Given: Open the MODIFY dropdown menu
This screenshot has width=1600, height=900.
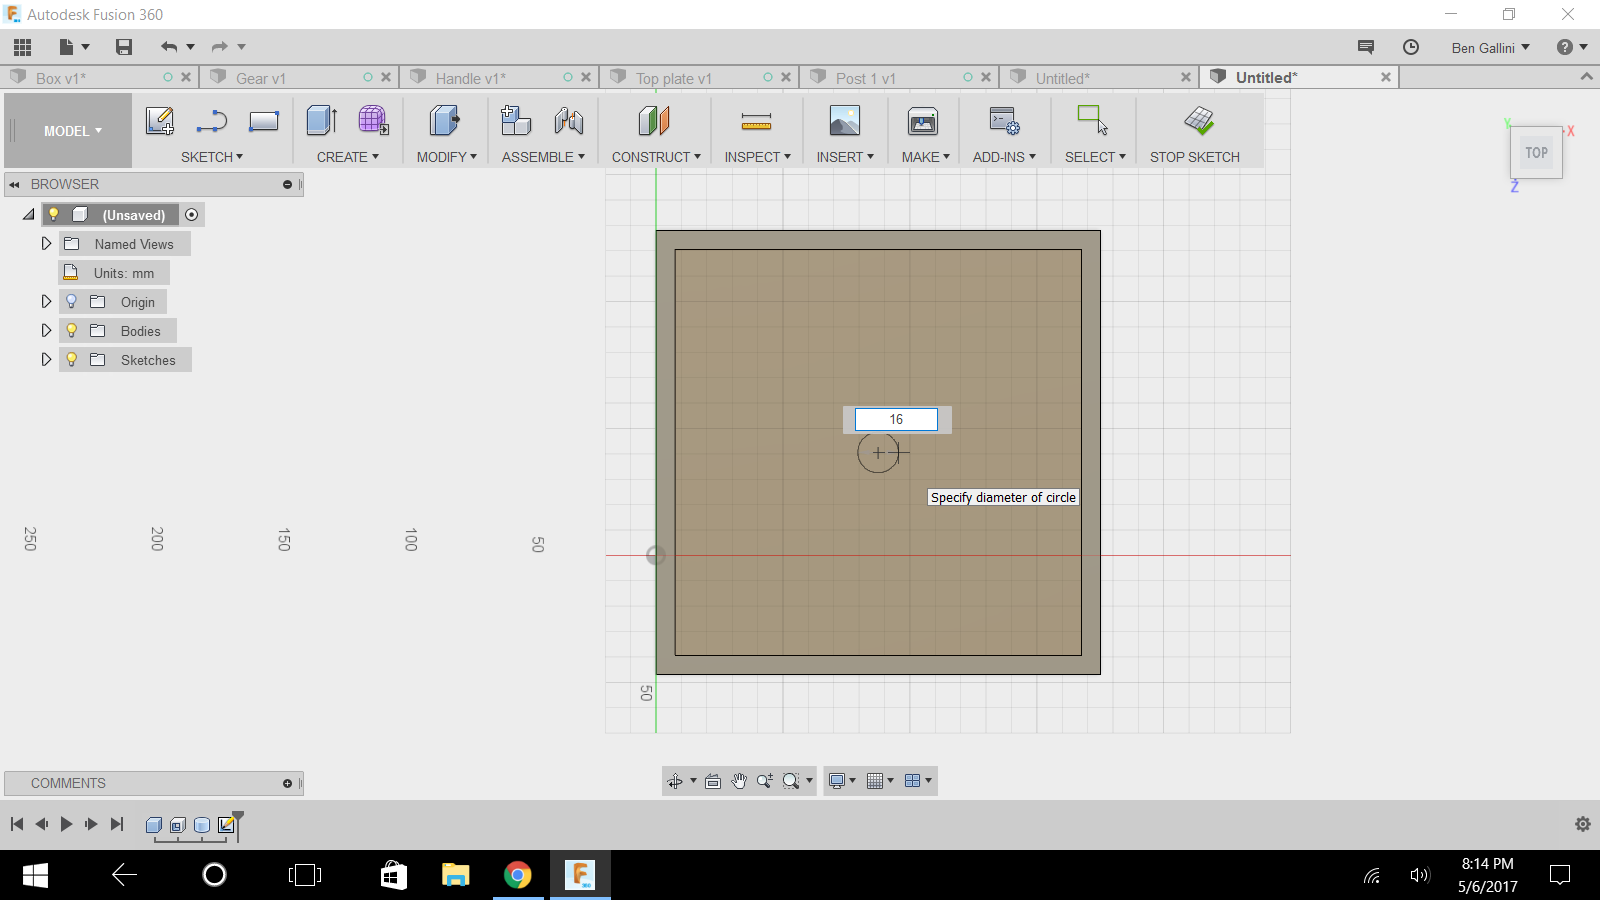Looking at the screenshot, I should point(447,157).
